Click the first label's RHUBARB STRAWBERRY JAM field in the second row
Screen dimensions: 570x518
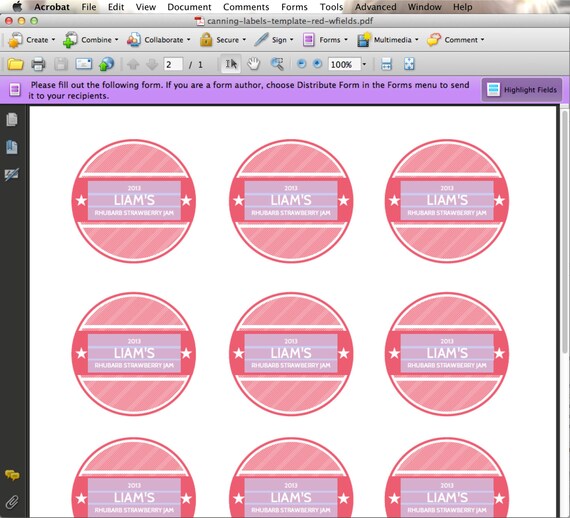tap(134, 365)
